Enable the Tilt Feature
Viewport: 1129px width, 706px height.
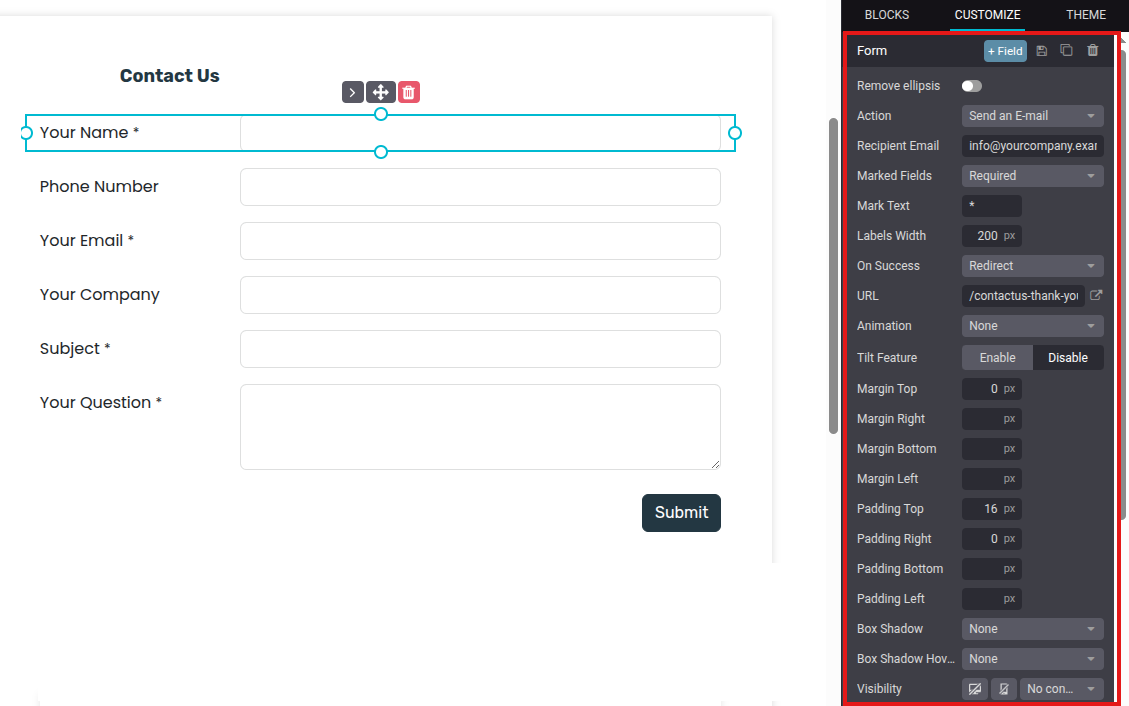tap(997, 358)
